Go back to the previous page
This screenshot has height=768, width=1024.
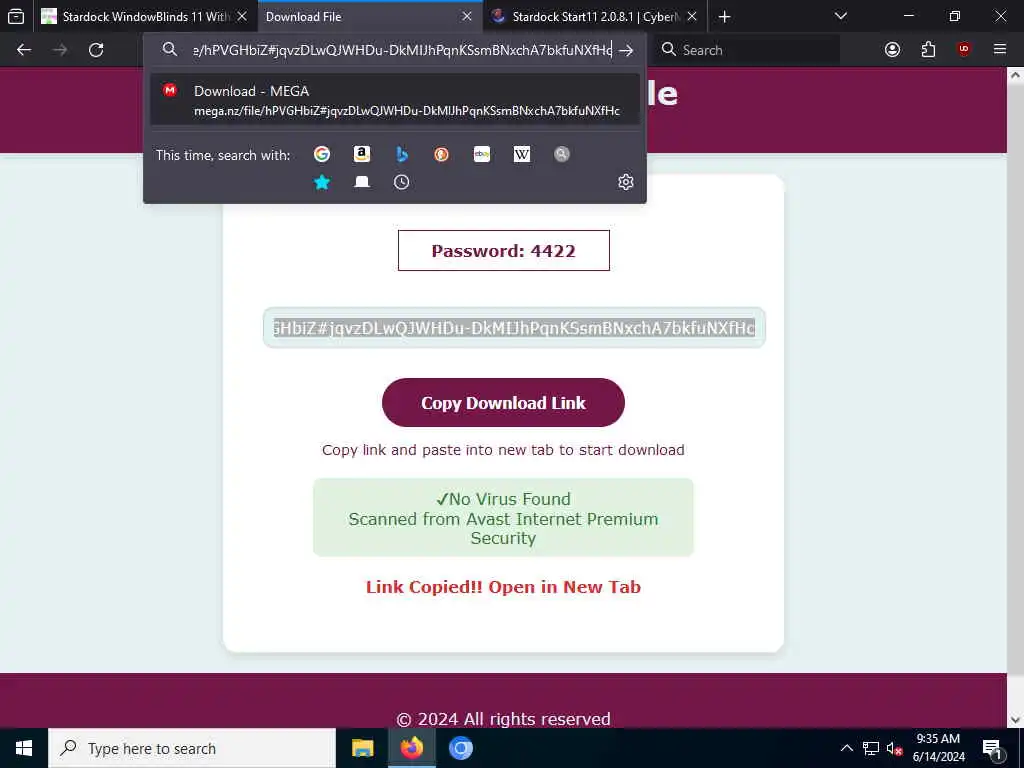pyautogui.click(x=24, y=50)
